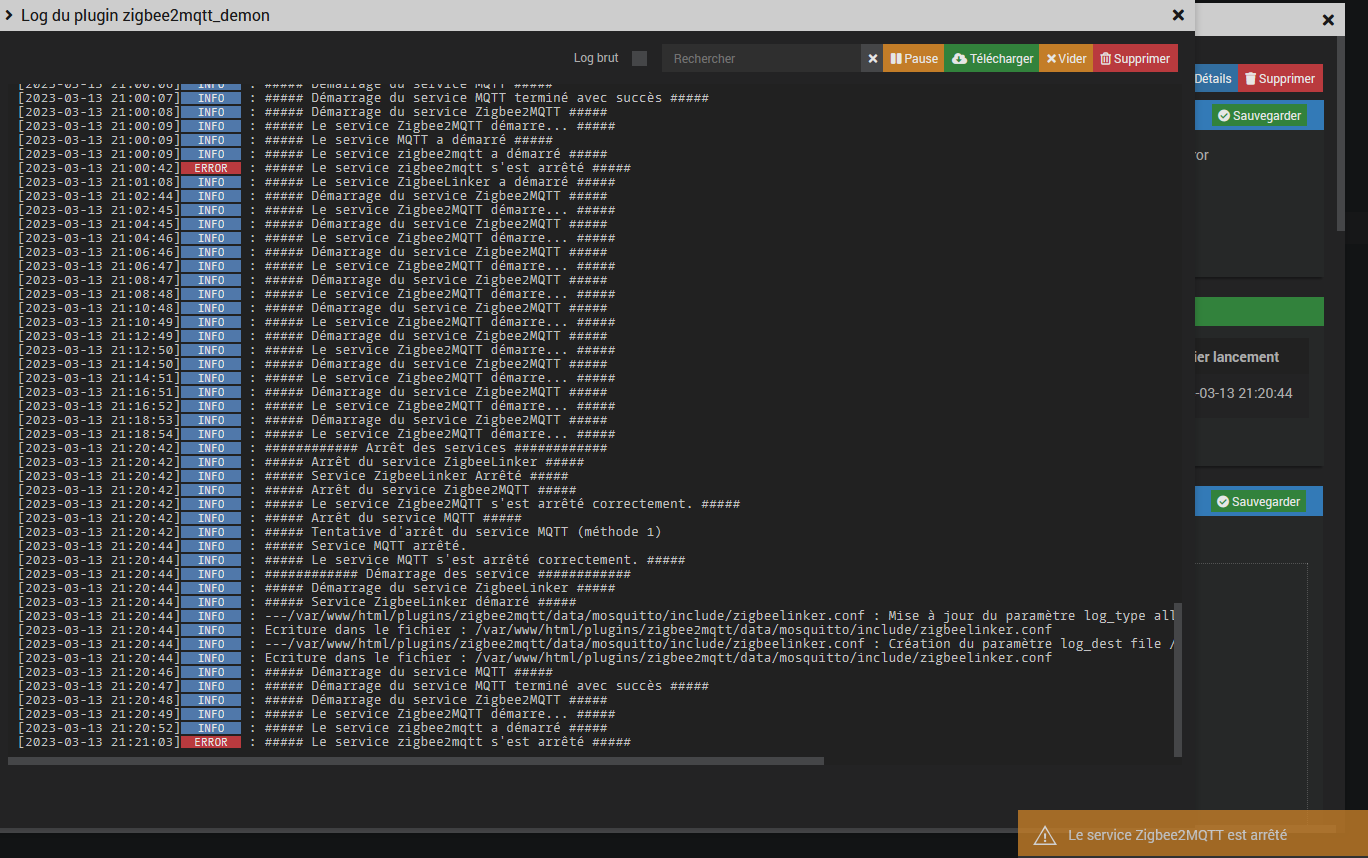Click the warning triangle icon in the notification
The height and width of the screenshot is (858, 1368).
point(1045,835)
